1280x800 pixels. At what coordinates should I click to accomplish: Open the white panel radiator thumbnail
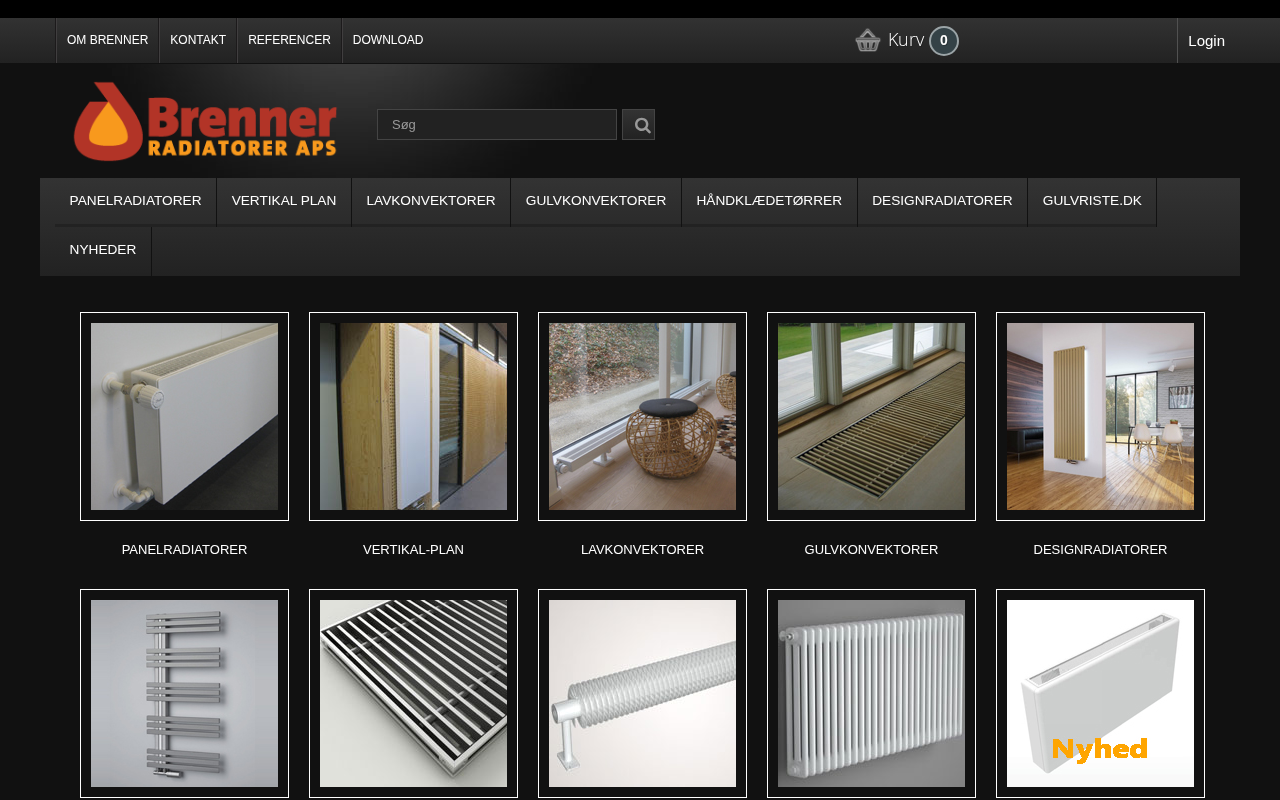tap(184, 416)
